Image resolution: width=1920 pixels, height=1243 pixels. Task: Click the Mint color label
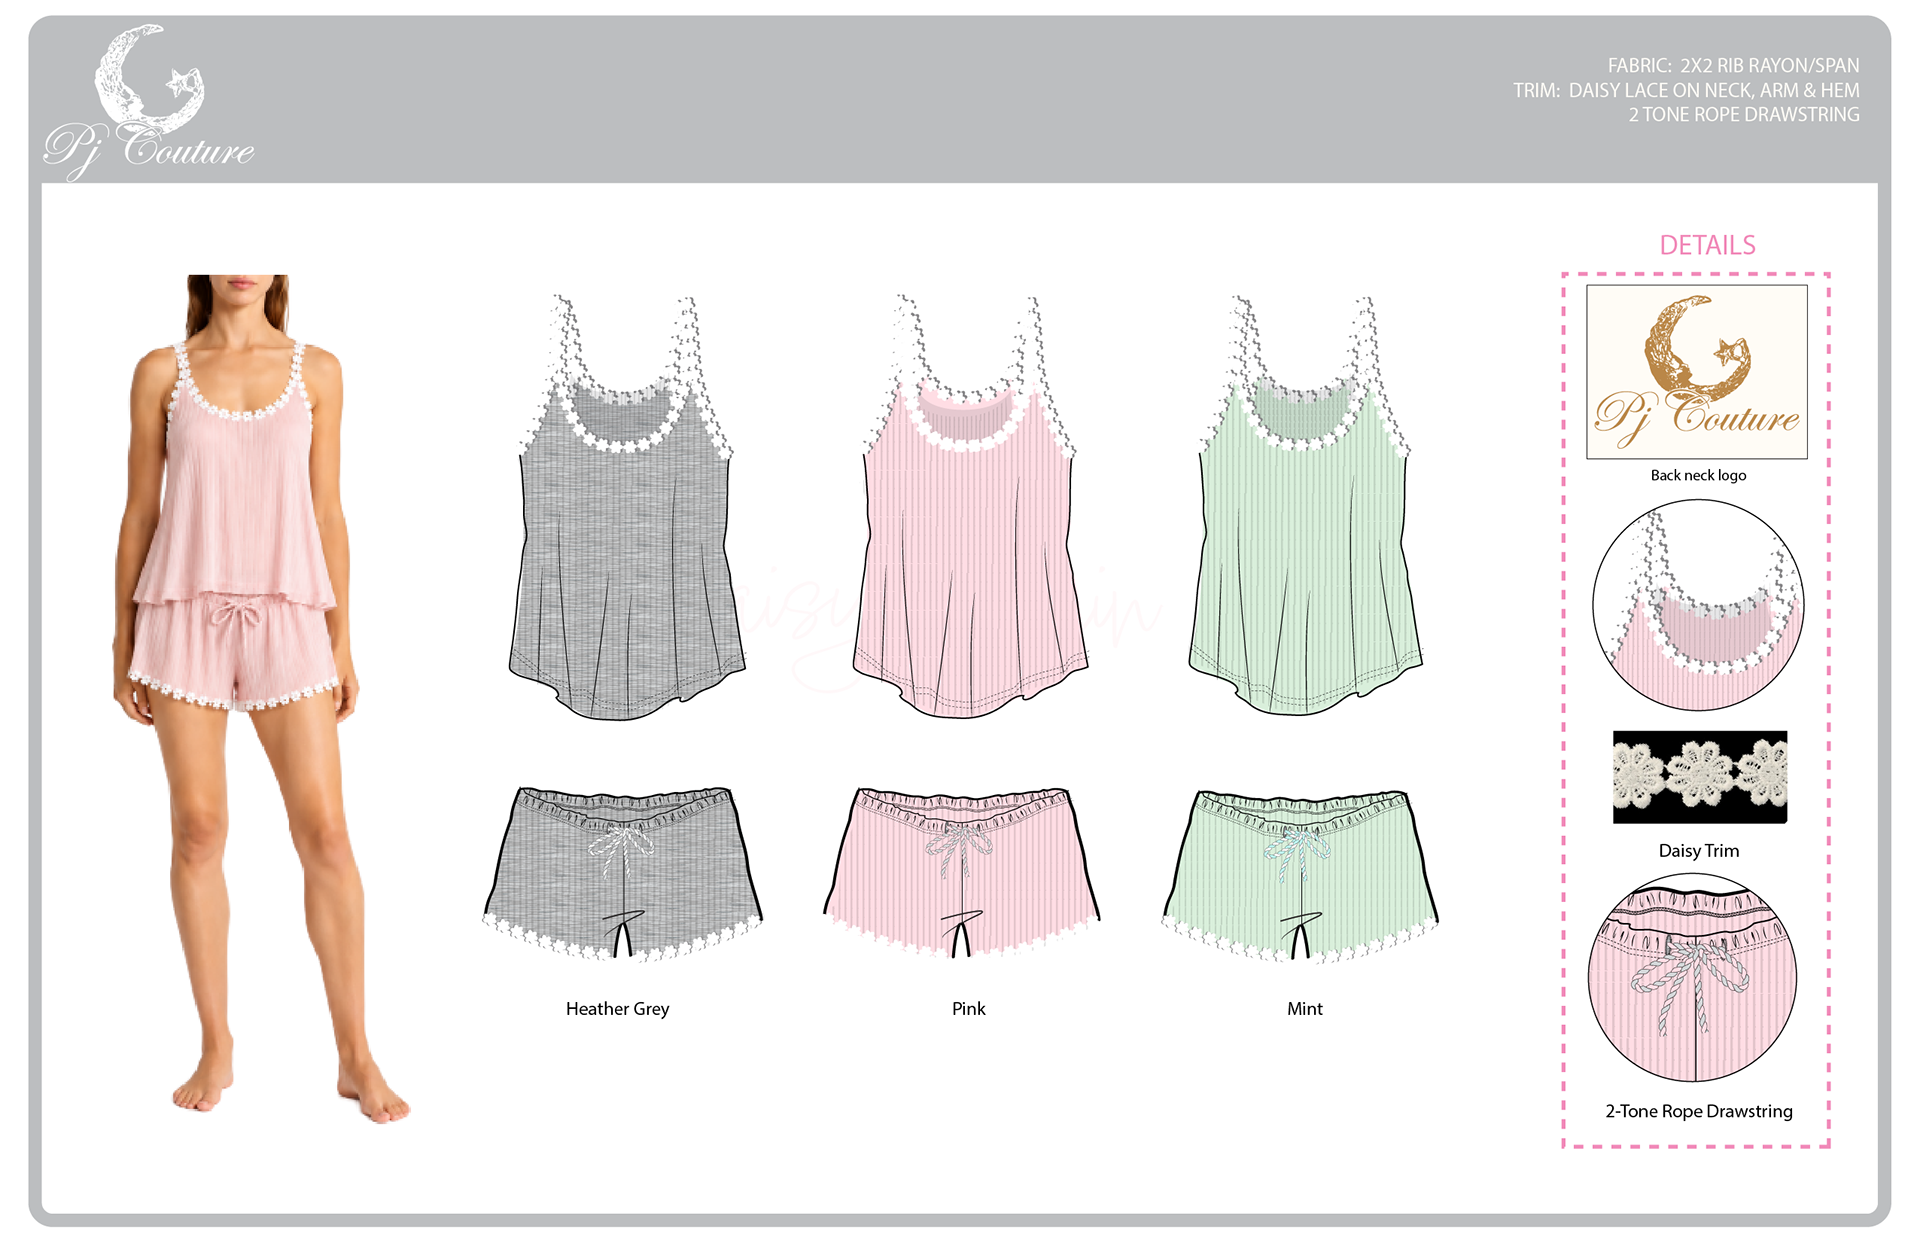[x=1304, y=1009]
